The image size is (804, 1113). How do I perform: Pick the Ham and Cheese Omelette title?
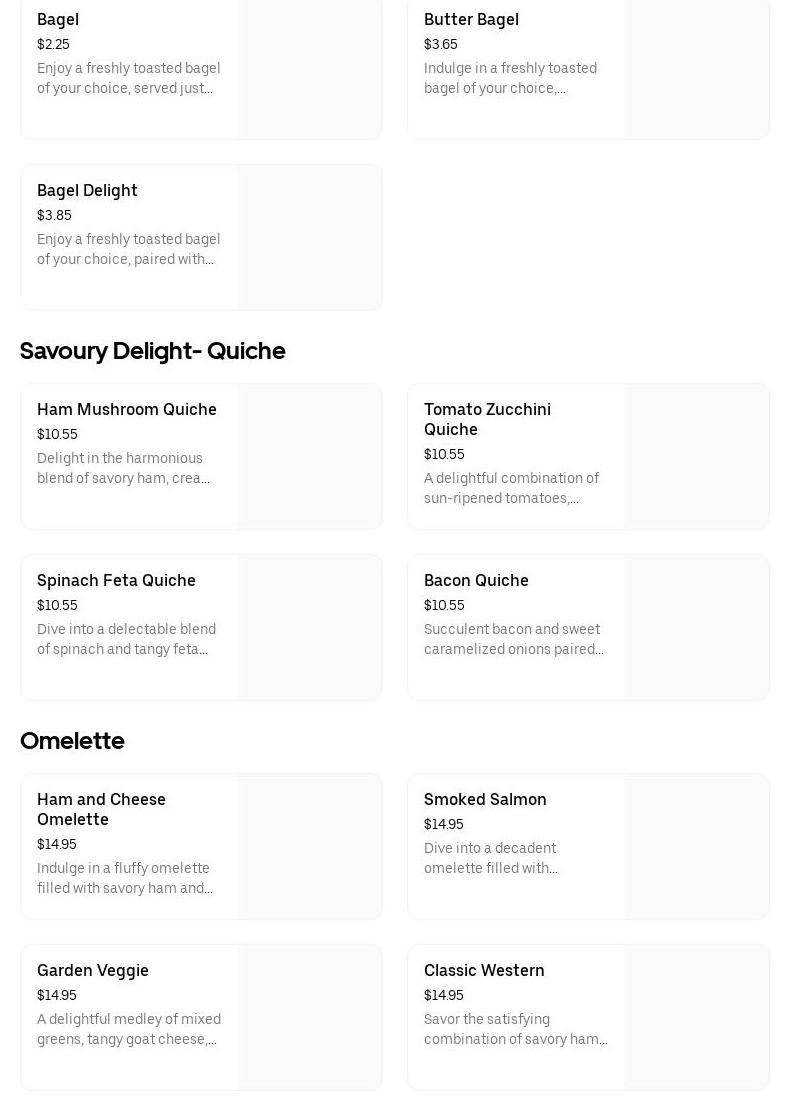tap(101, 809)
